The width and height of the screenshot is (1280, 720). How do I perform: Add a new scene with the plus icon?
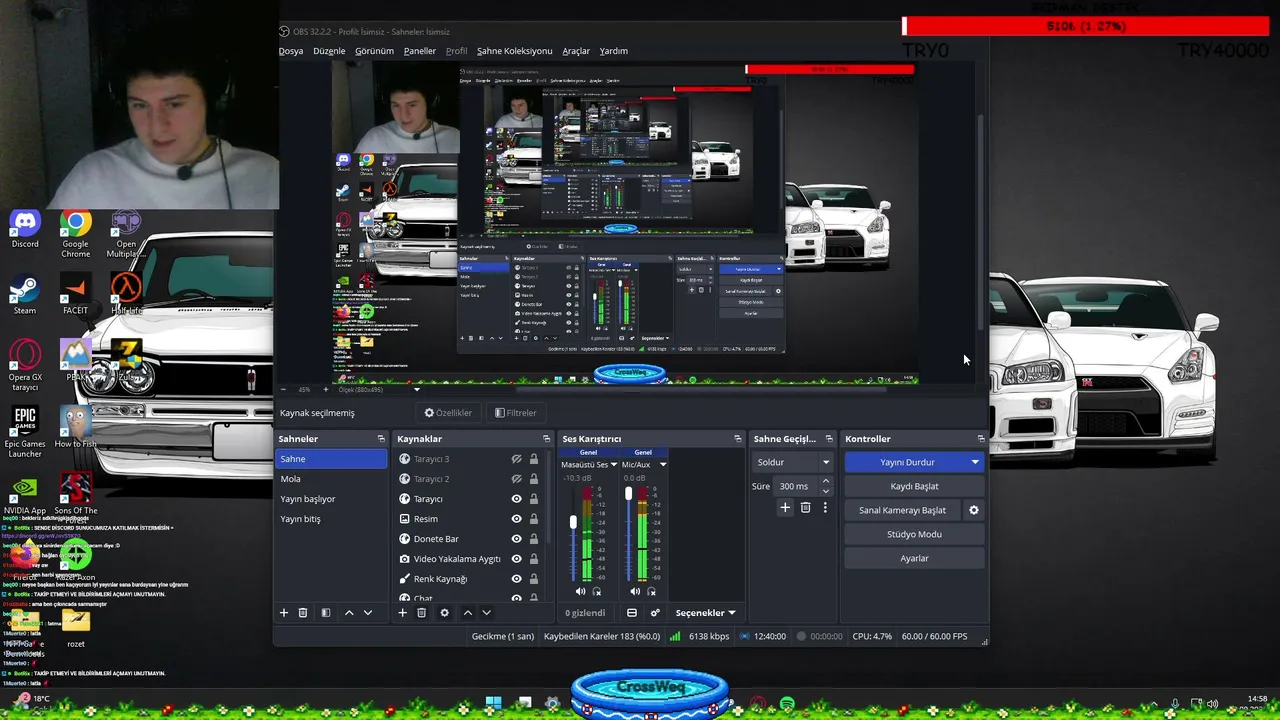point(284,613)
